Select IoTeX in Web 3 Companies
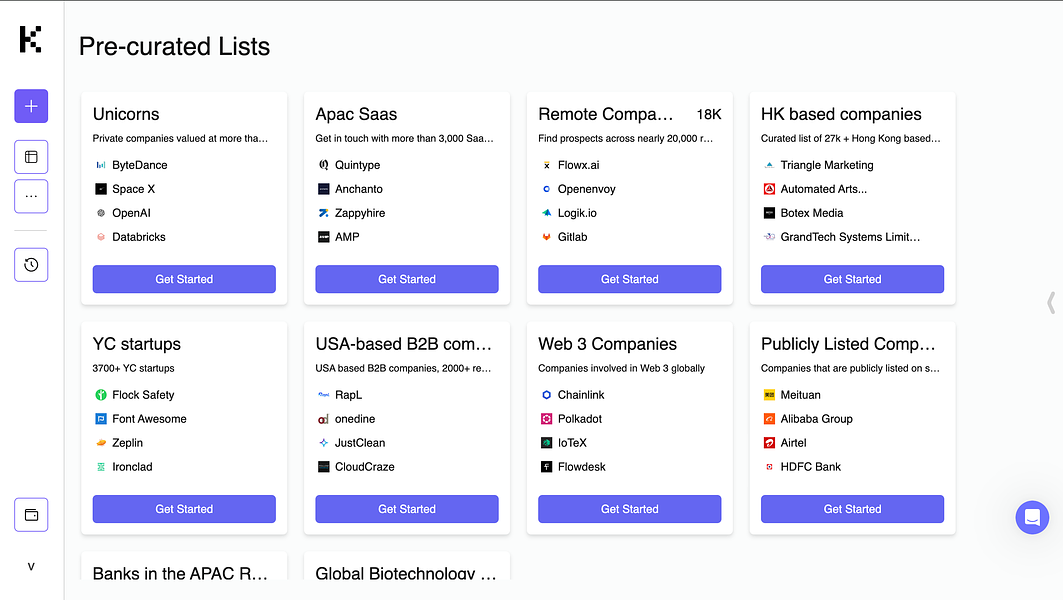The image size is (1063, 600). click(x=572, y=443)
